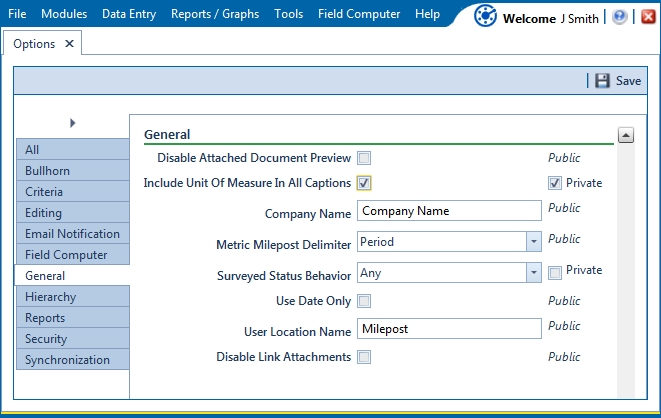Open help via the blue question mark icon
661x418 pixels.
[x=619, y=17]
